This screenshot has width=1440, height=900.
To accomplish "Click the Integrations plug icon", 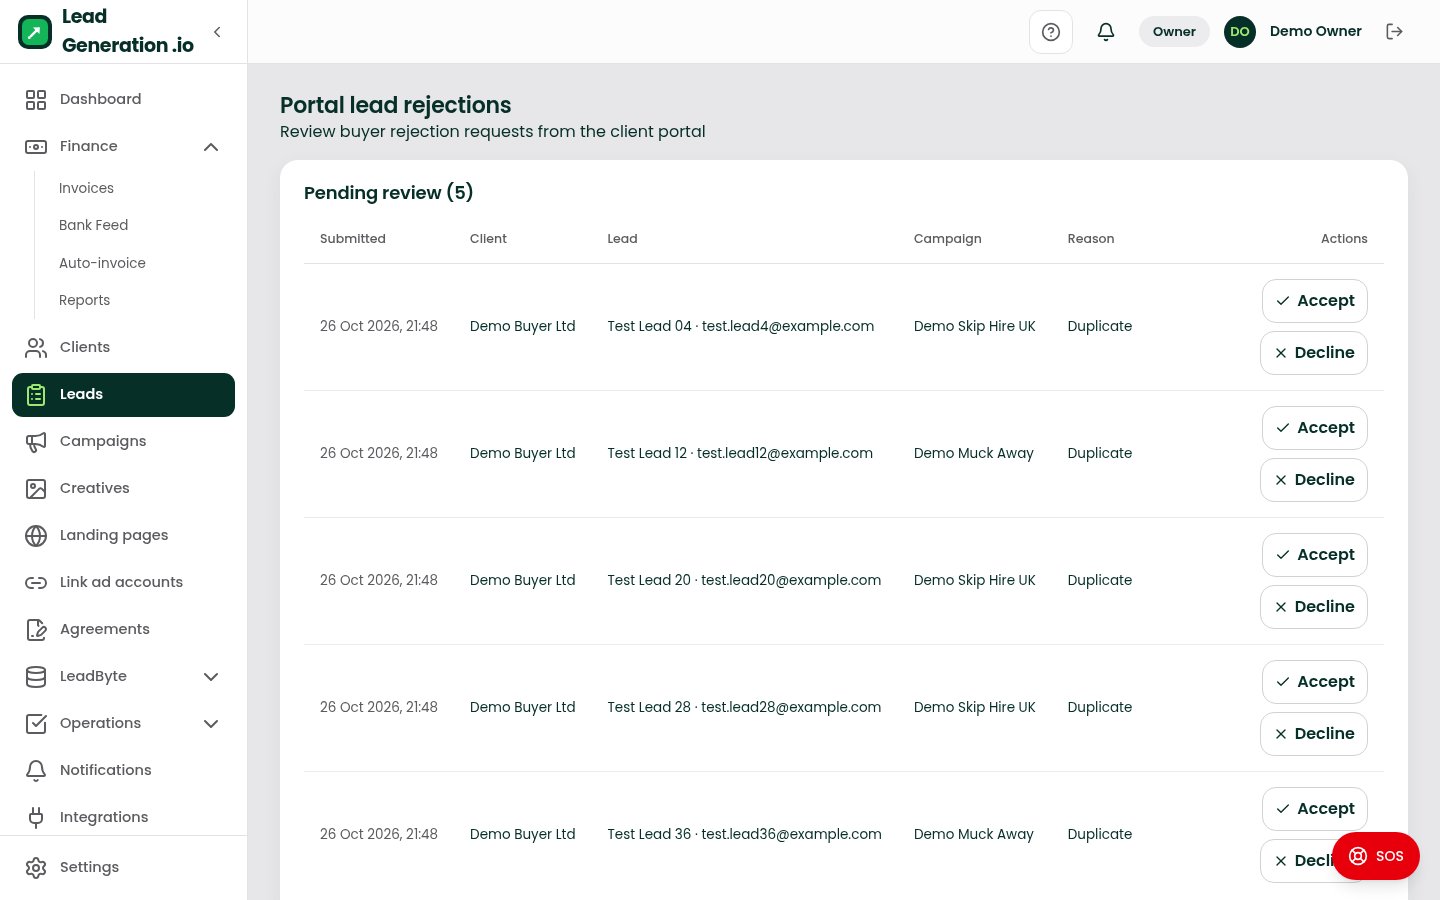I will 36,817.
